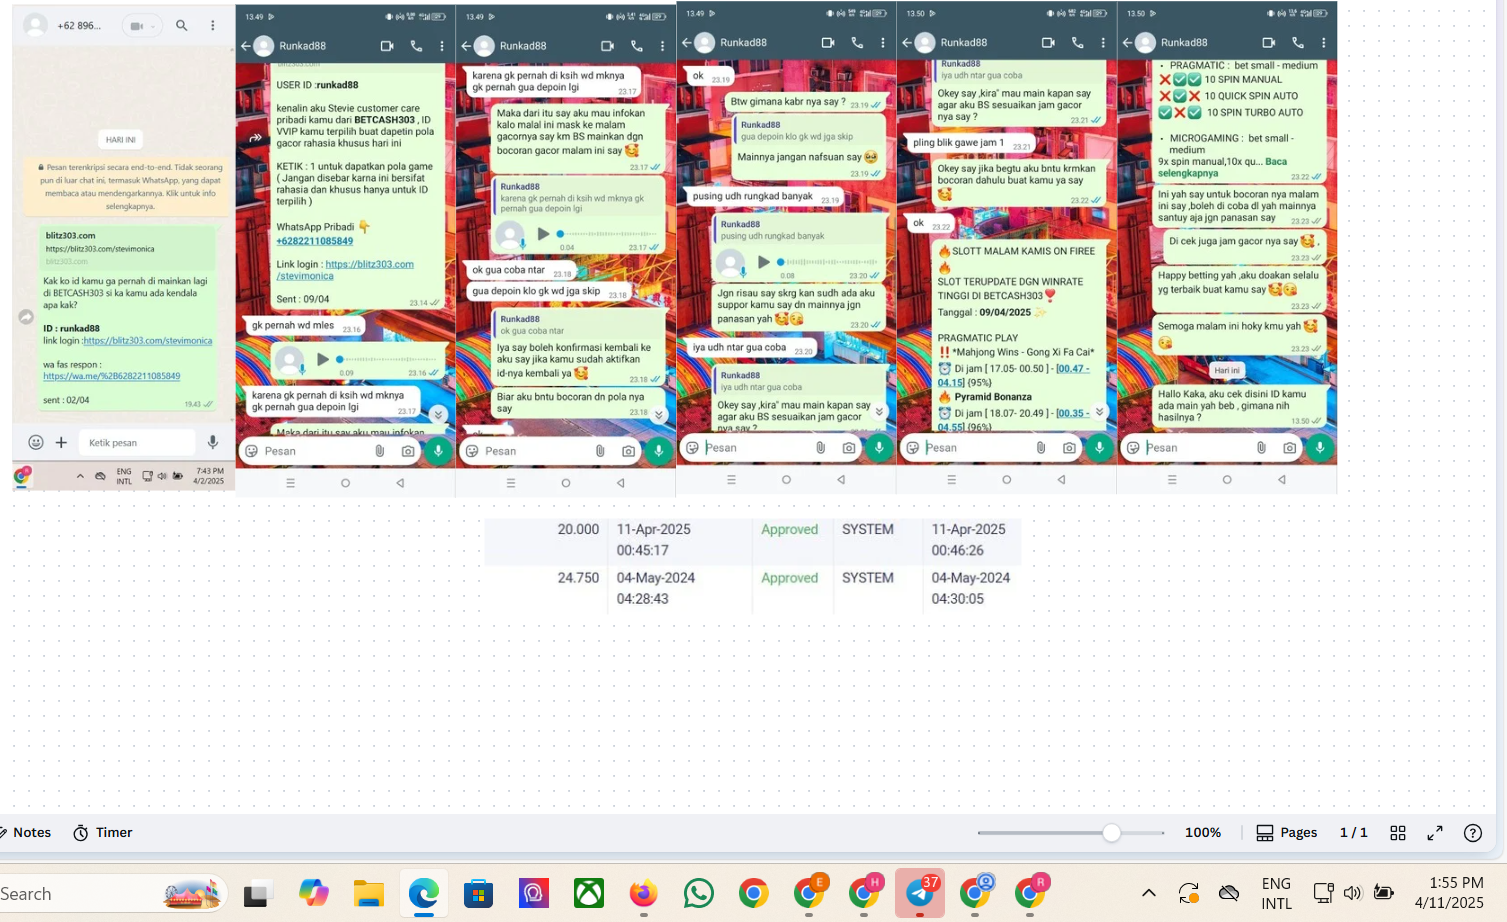Click microphone icon next to Ketik pesan
Viewport: 1507px width, 922px height.
coord(213,442)
